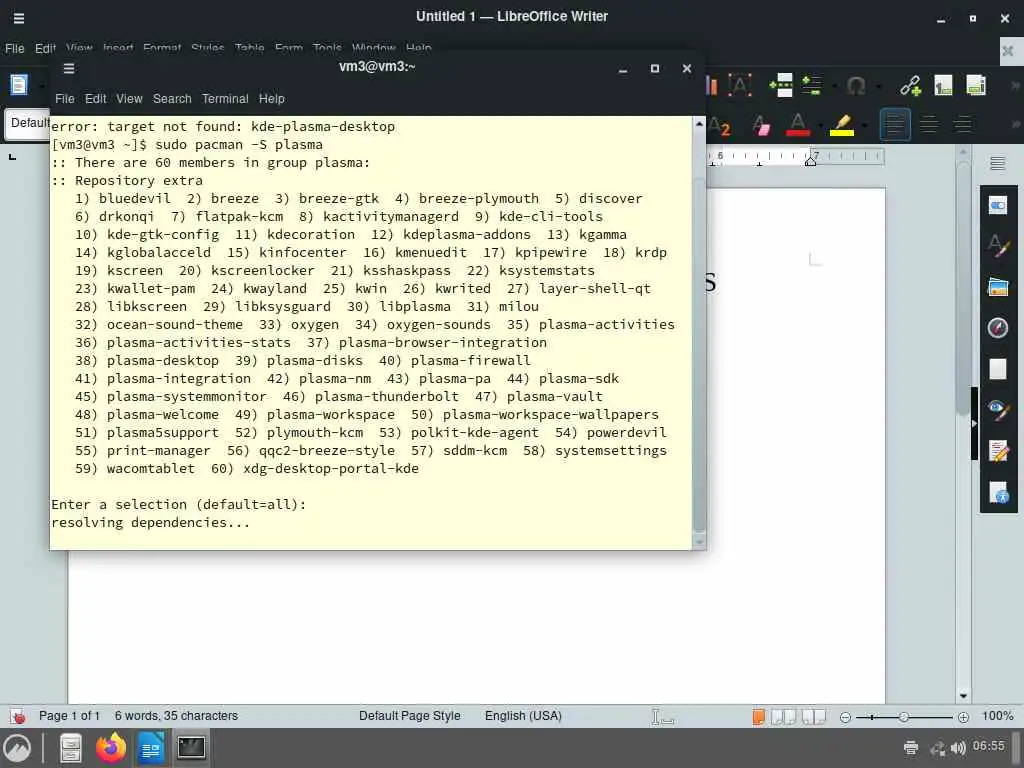Open the font color dropdown arrow
The height and width of the screenshot is (768, 1024).
820,125
